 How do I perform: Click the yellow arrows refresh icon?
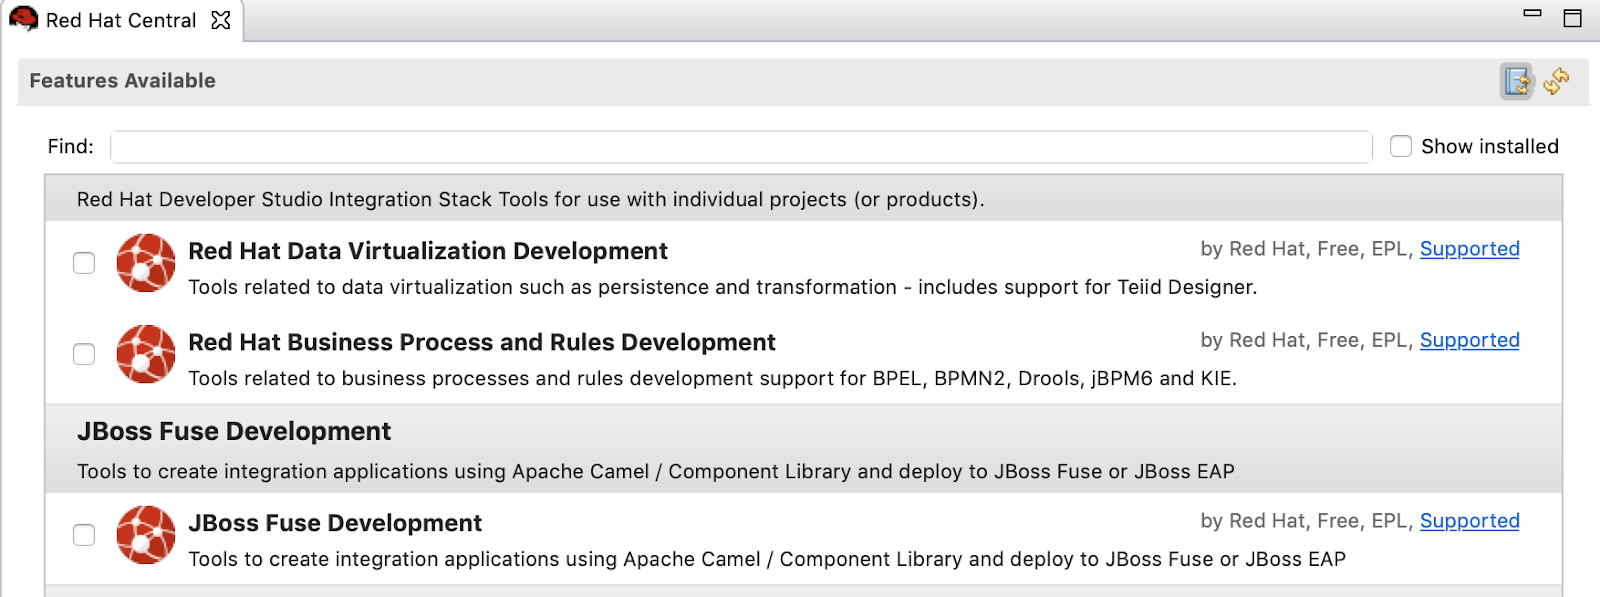(1556, 81)
